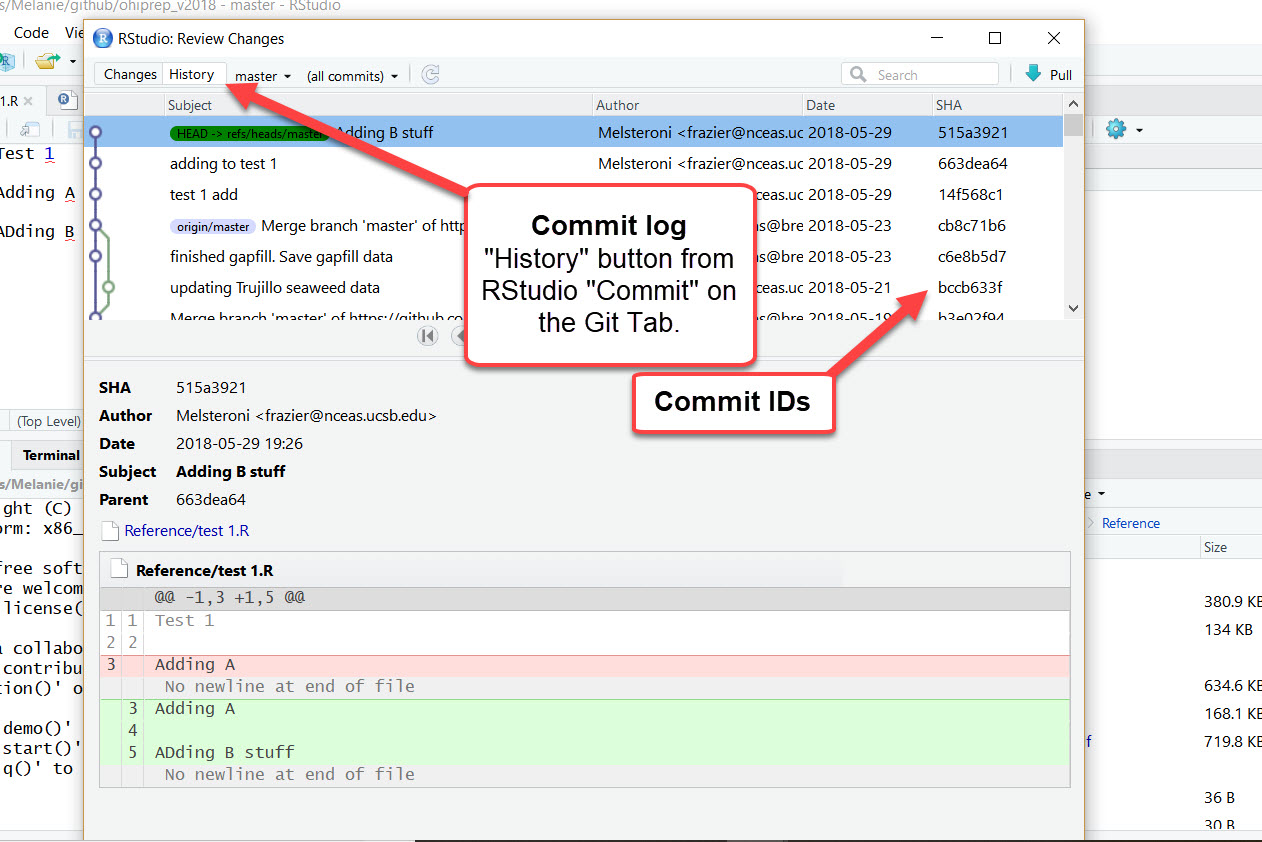Open the Reference/test 1.R file link
This screenshot has width=1262, height=842.
coord(186,530)
